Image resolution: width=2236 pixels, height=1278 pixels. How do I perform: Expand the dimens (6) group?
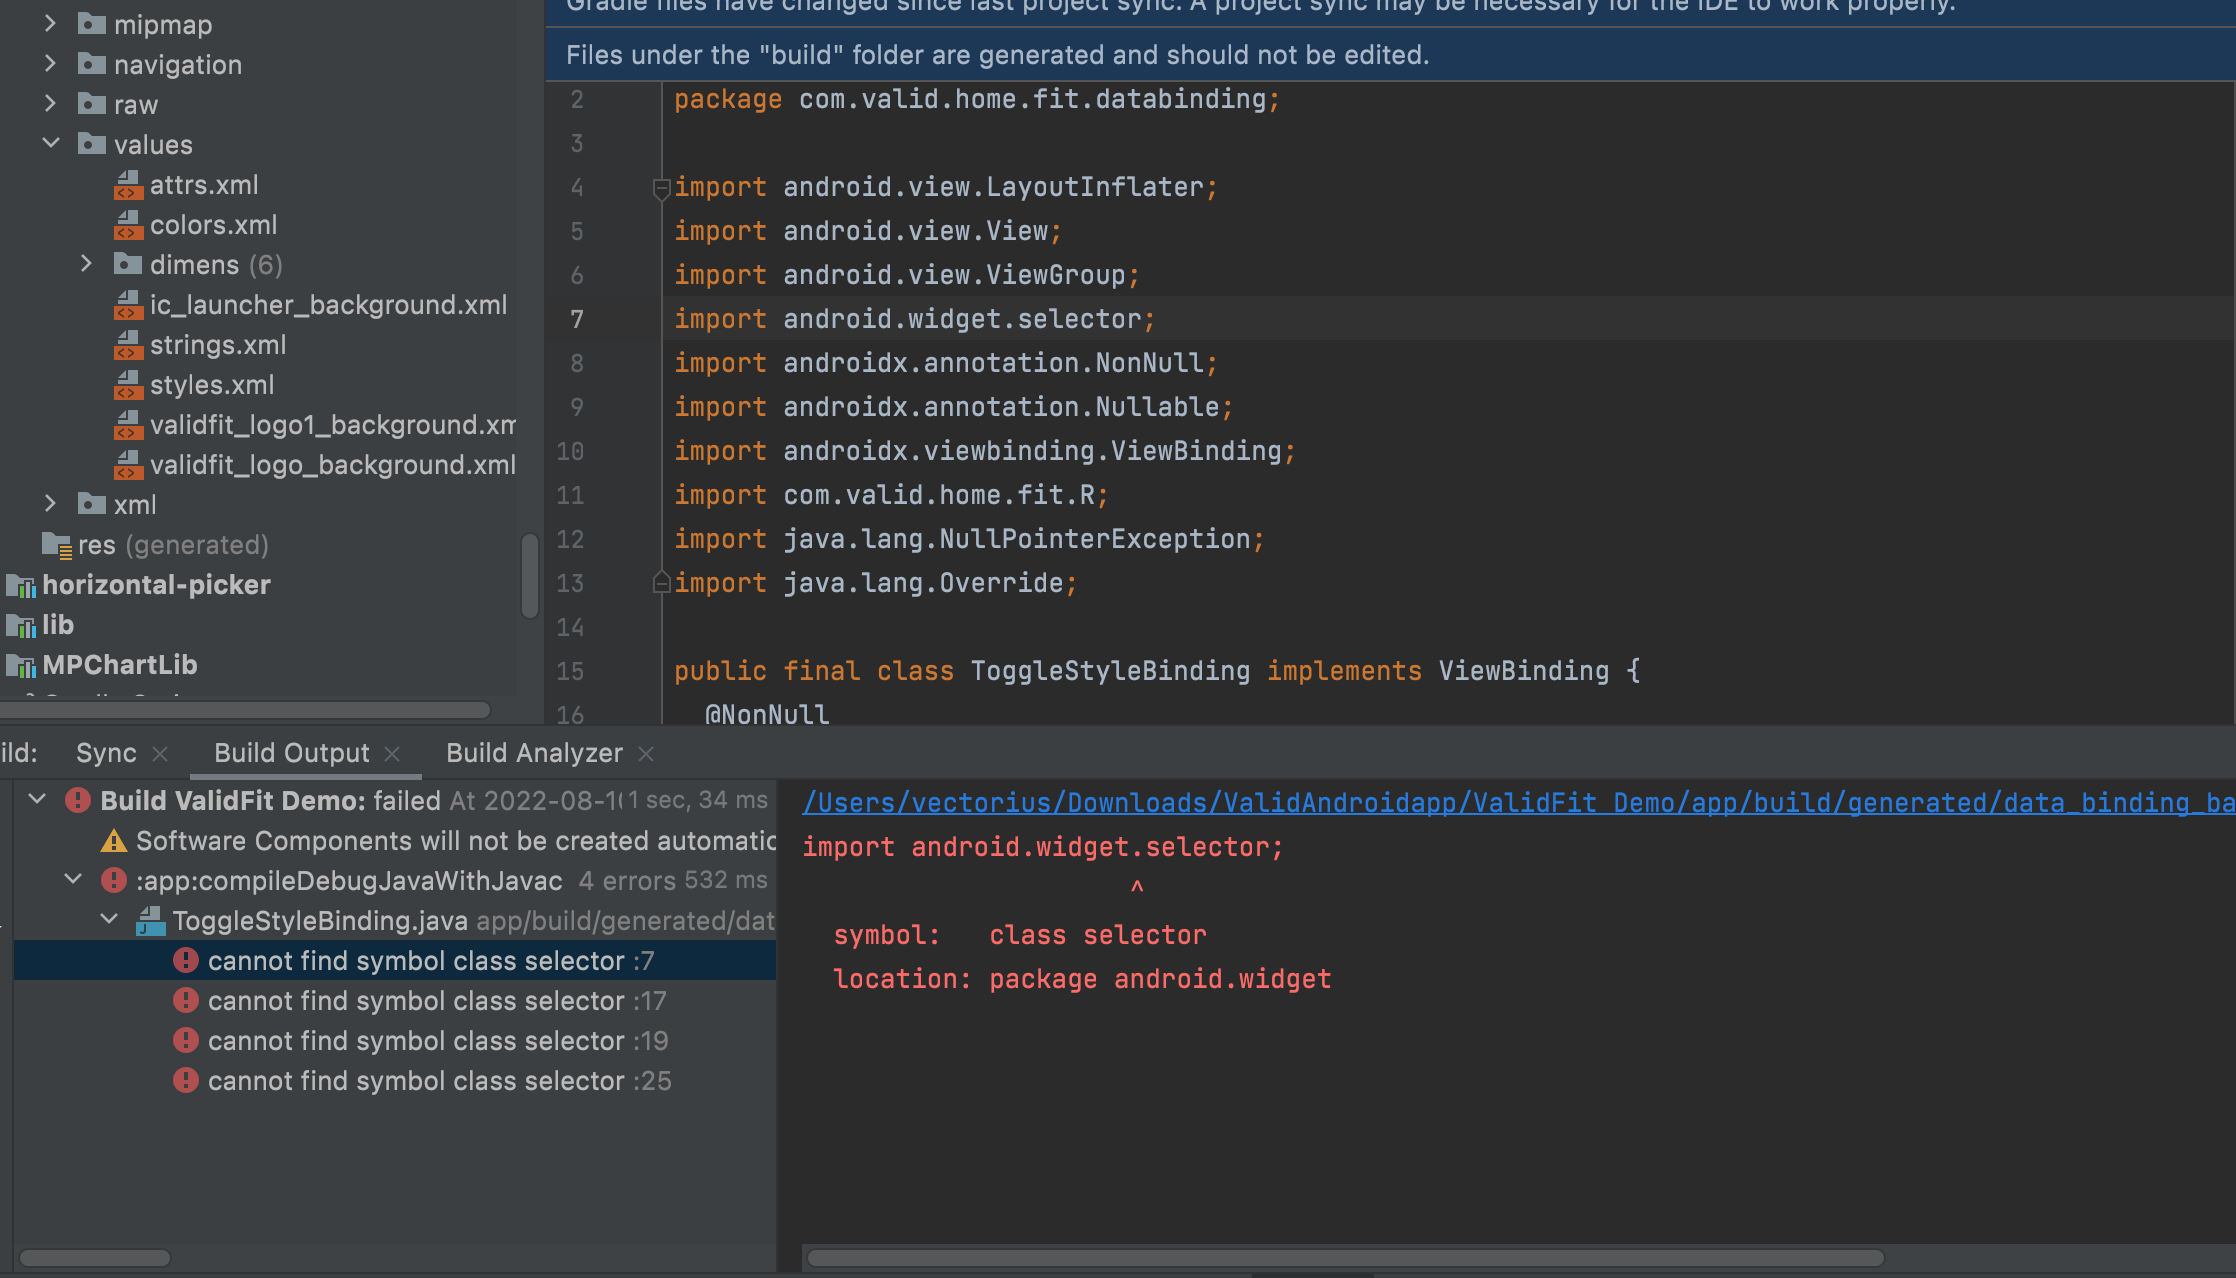pos(86,264)
